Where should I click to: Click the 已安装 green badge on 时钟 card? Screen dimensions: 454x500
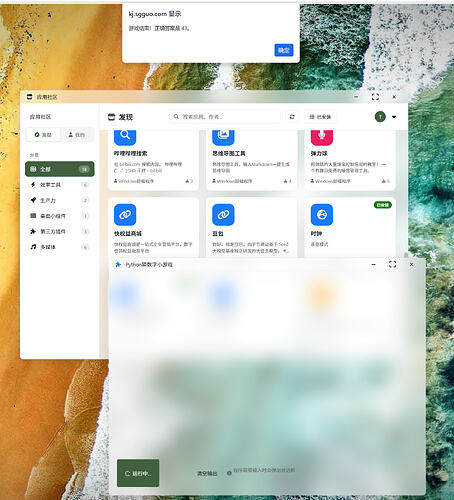383,205
